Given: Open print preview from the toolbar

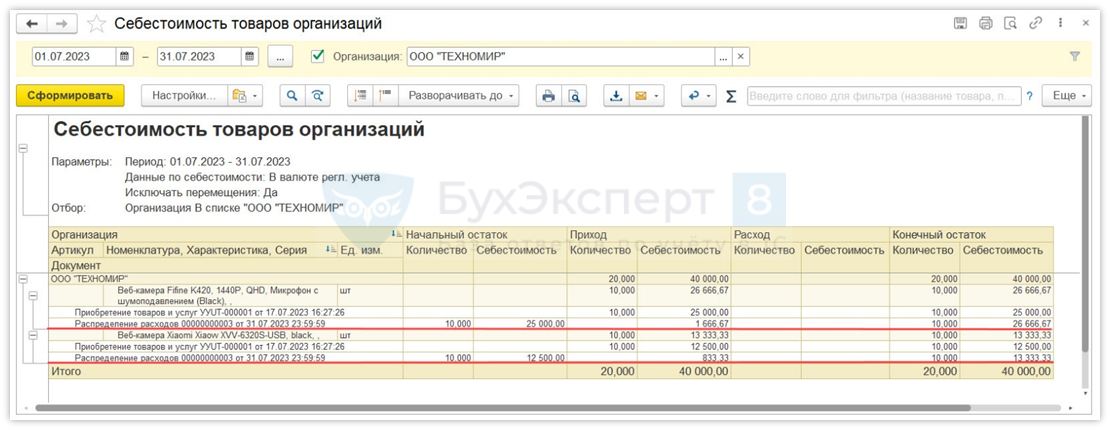Looking at the screenshot, I should [574, 96].
